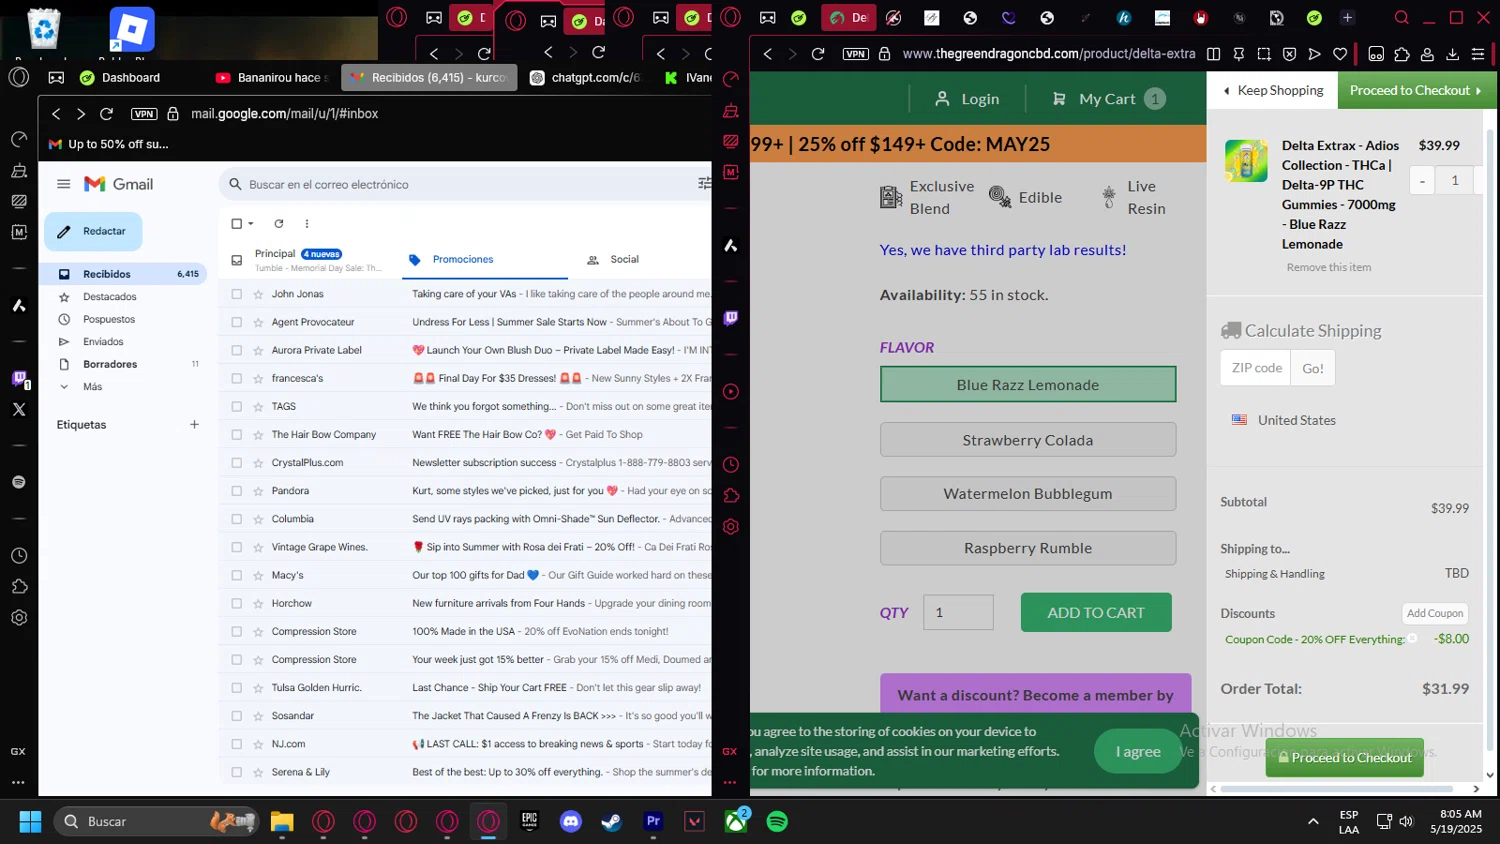The height and width of the screenshot is (844, 1500).
Task: Select Strawberry Colada flavor
Action: 1028,440
